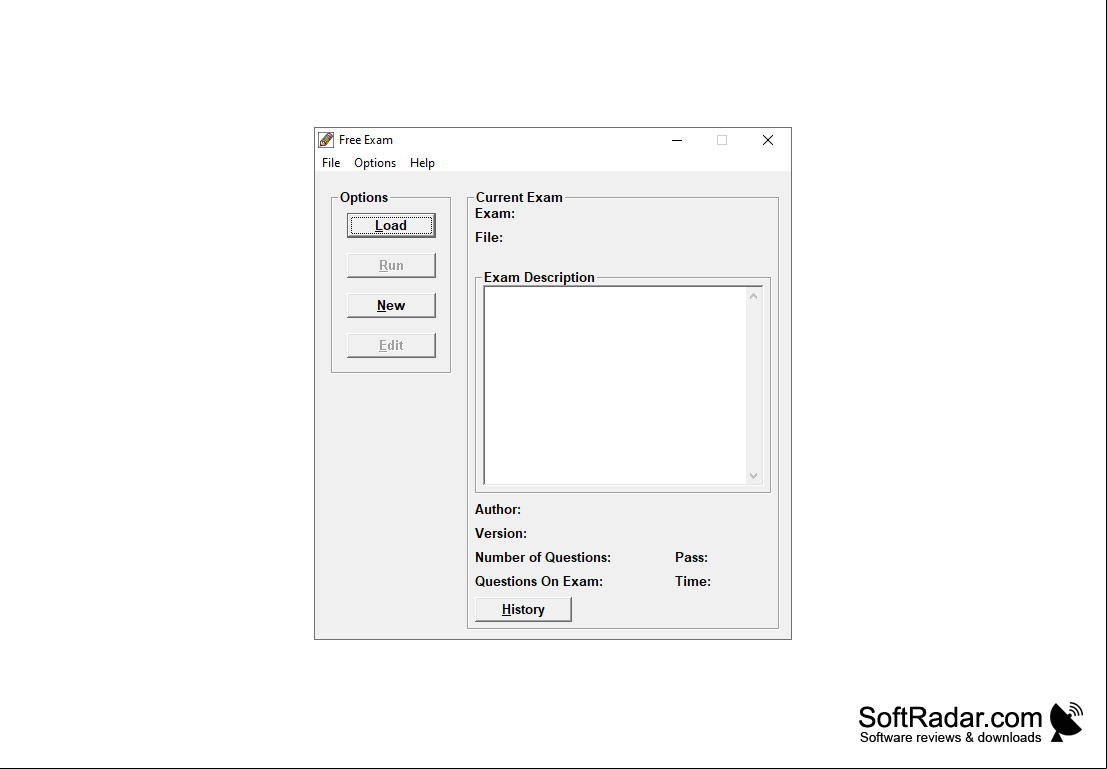Click the "Time:" label
Viewport: 1107px width, 769px height.
tap(693, 582)
